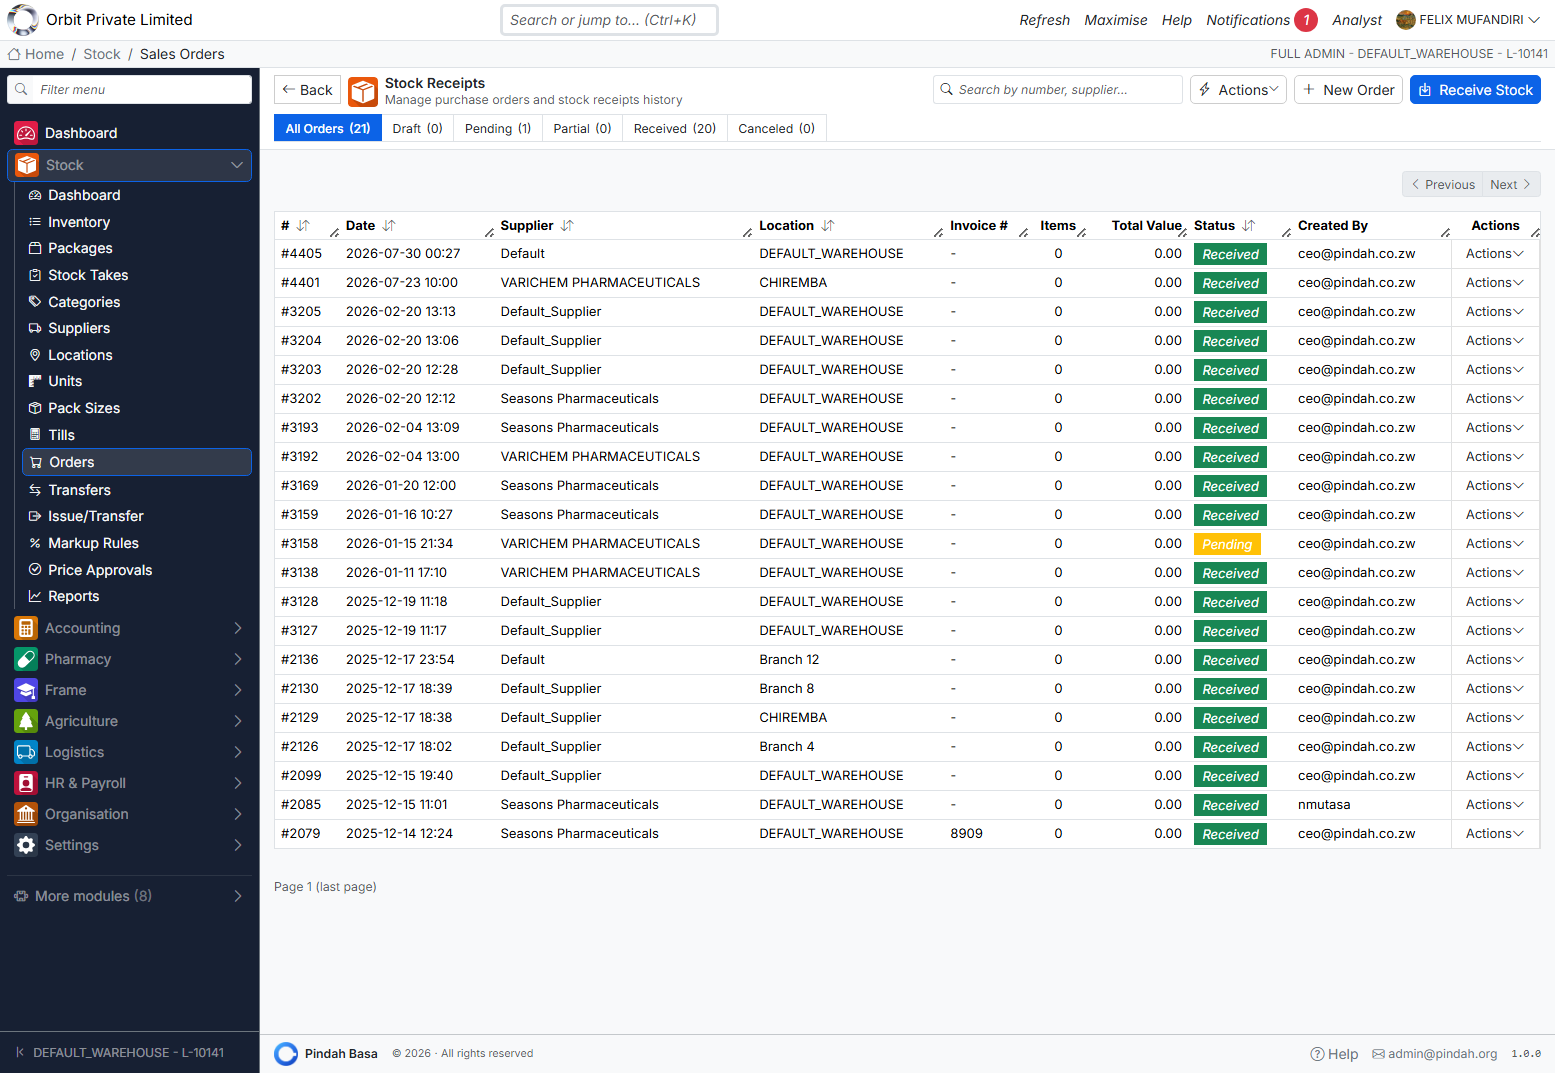Open the Settings gear icon
The image size is (1555, 1073).
click(x=26, y=845)
